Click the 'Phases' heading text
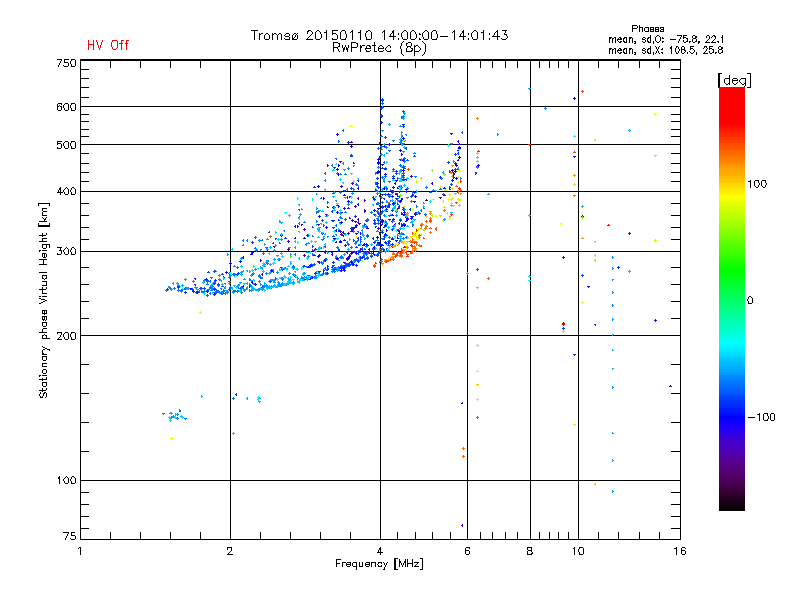Screen dimensions: 800x600 (647, 29)
